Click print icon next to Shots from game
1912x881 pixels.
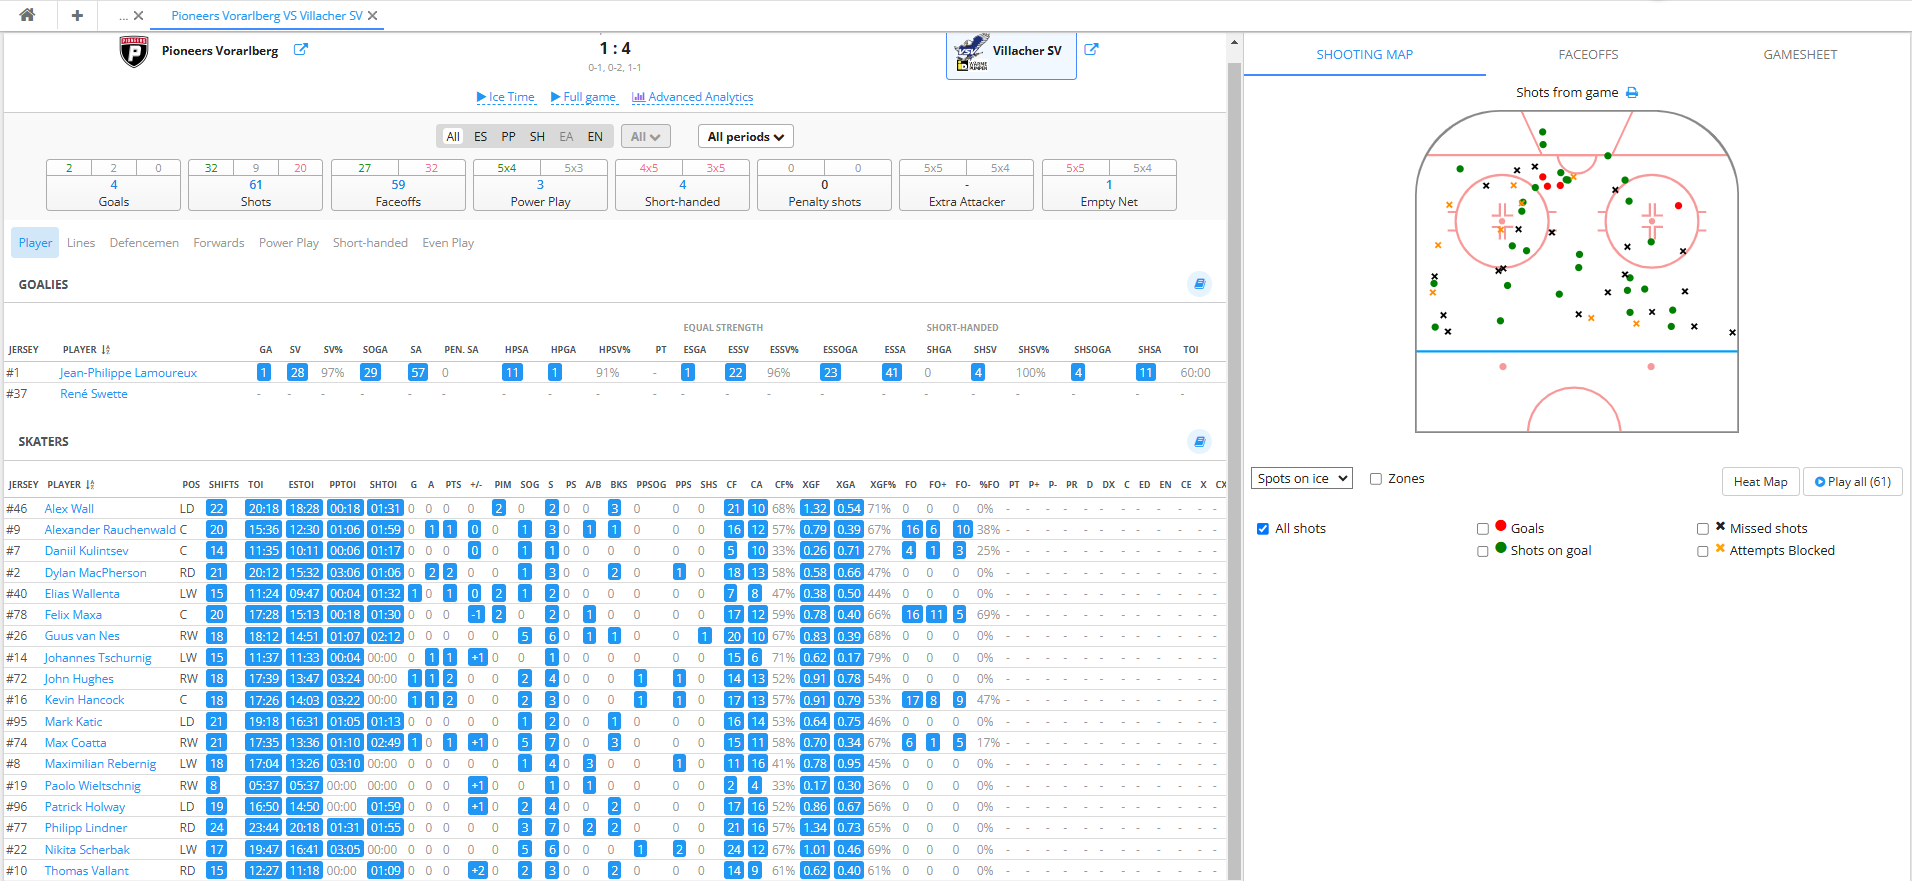click(1632, 93)
